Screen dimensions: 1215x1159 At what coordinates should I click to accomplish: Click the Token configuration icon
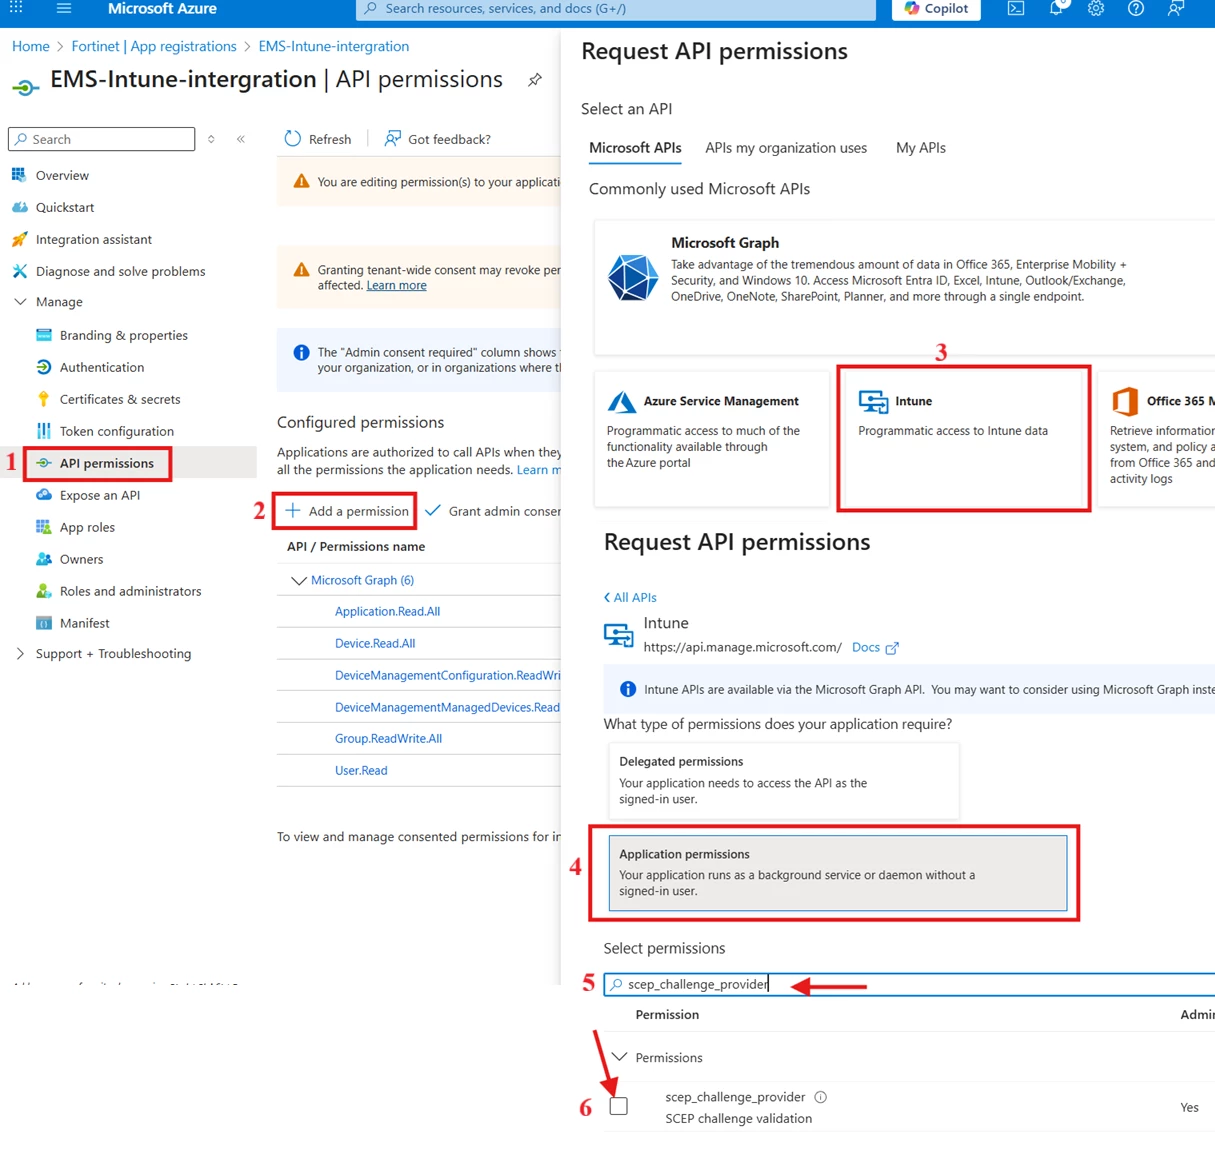[43, 431]
